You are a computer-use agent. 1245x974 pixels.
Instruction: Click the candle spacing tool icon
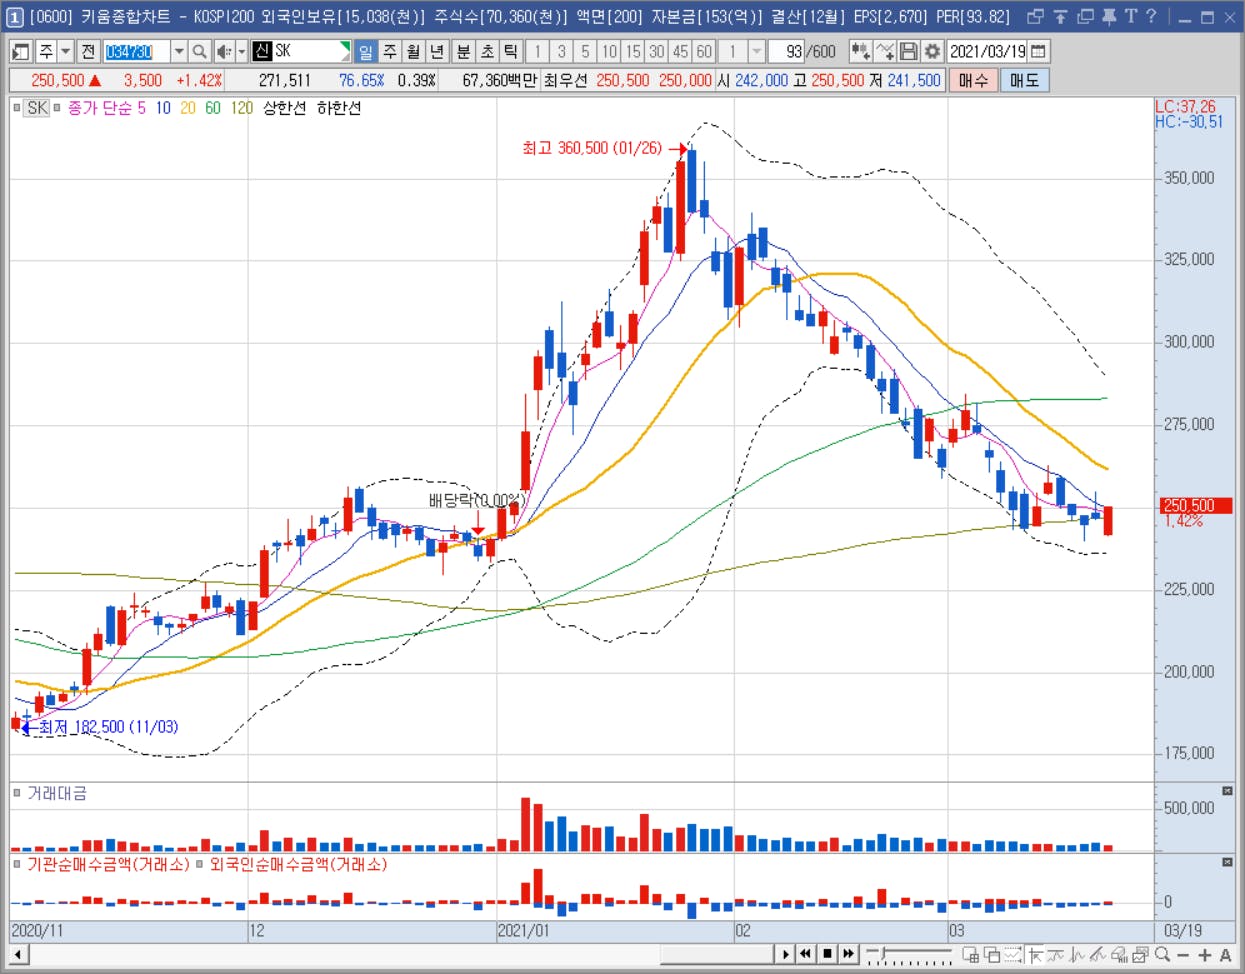coord(860,51)
